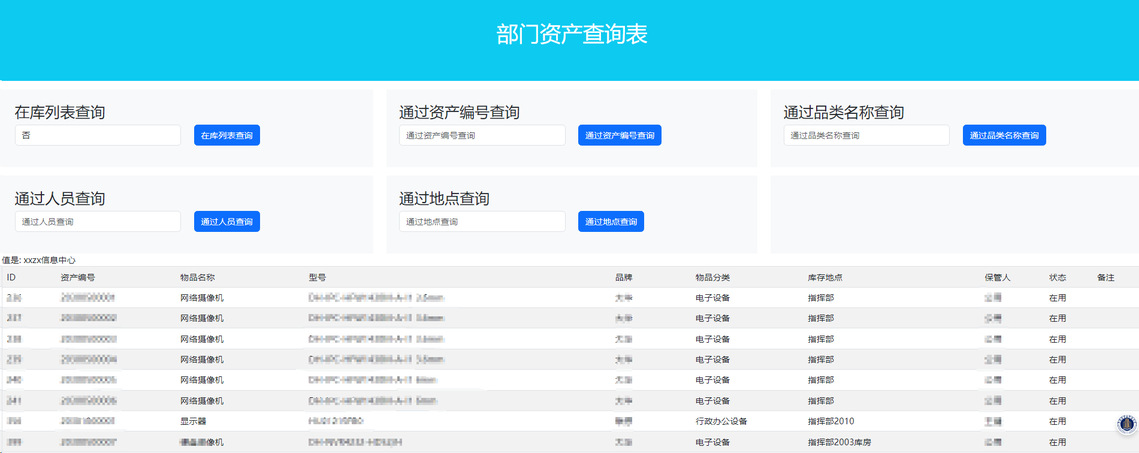The height and width of the screenshot is (453, 1139).
Task: Focus the 在库列表查询 input containing 否
Action: pyautogui.click(x=98, y=135)
